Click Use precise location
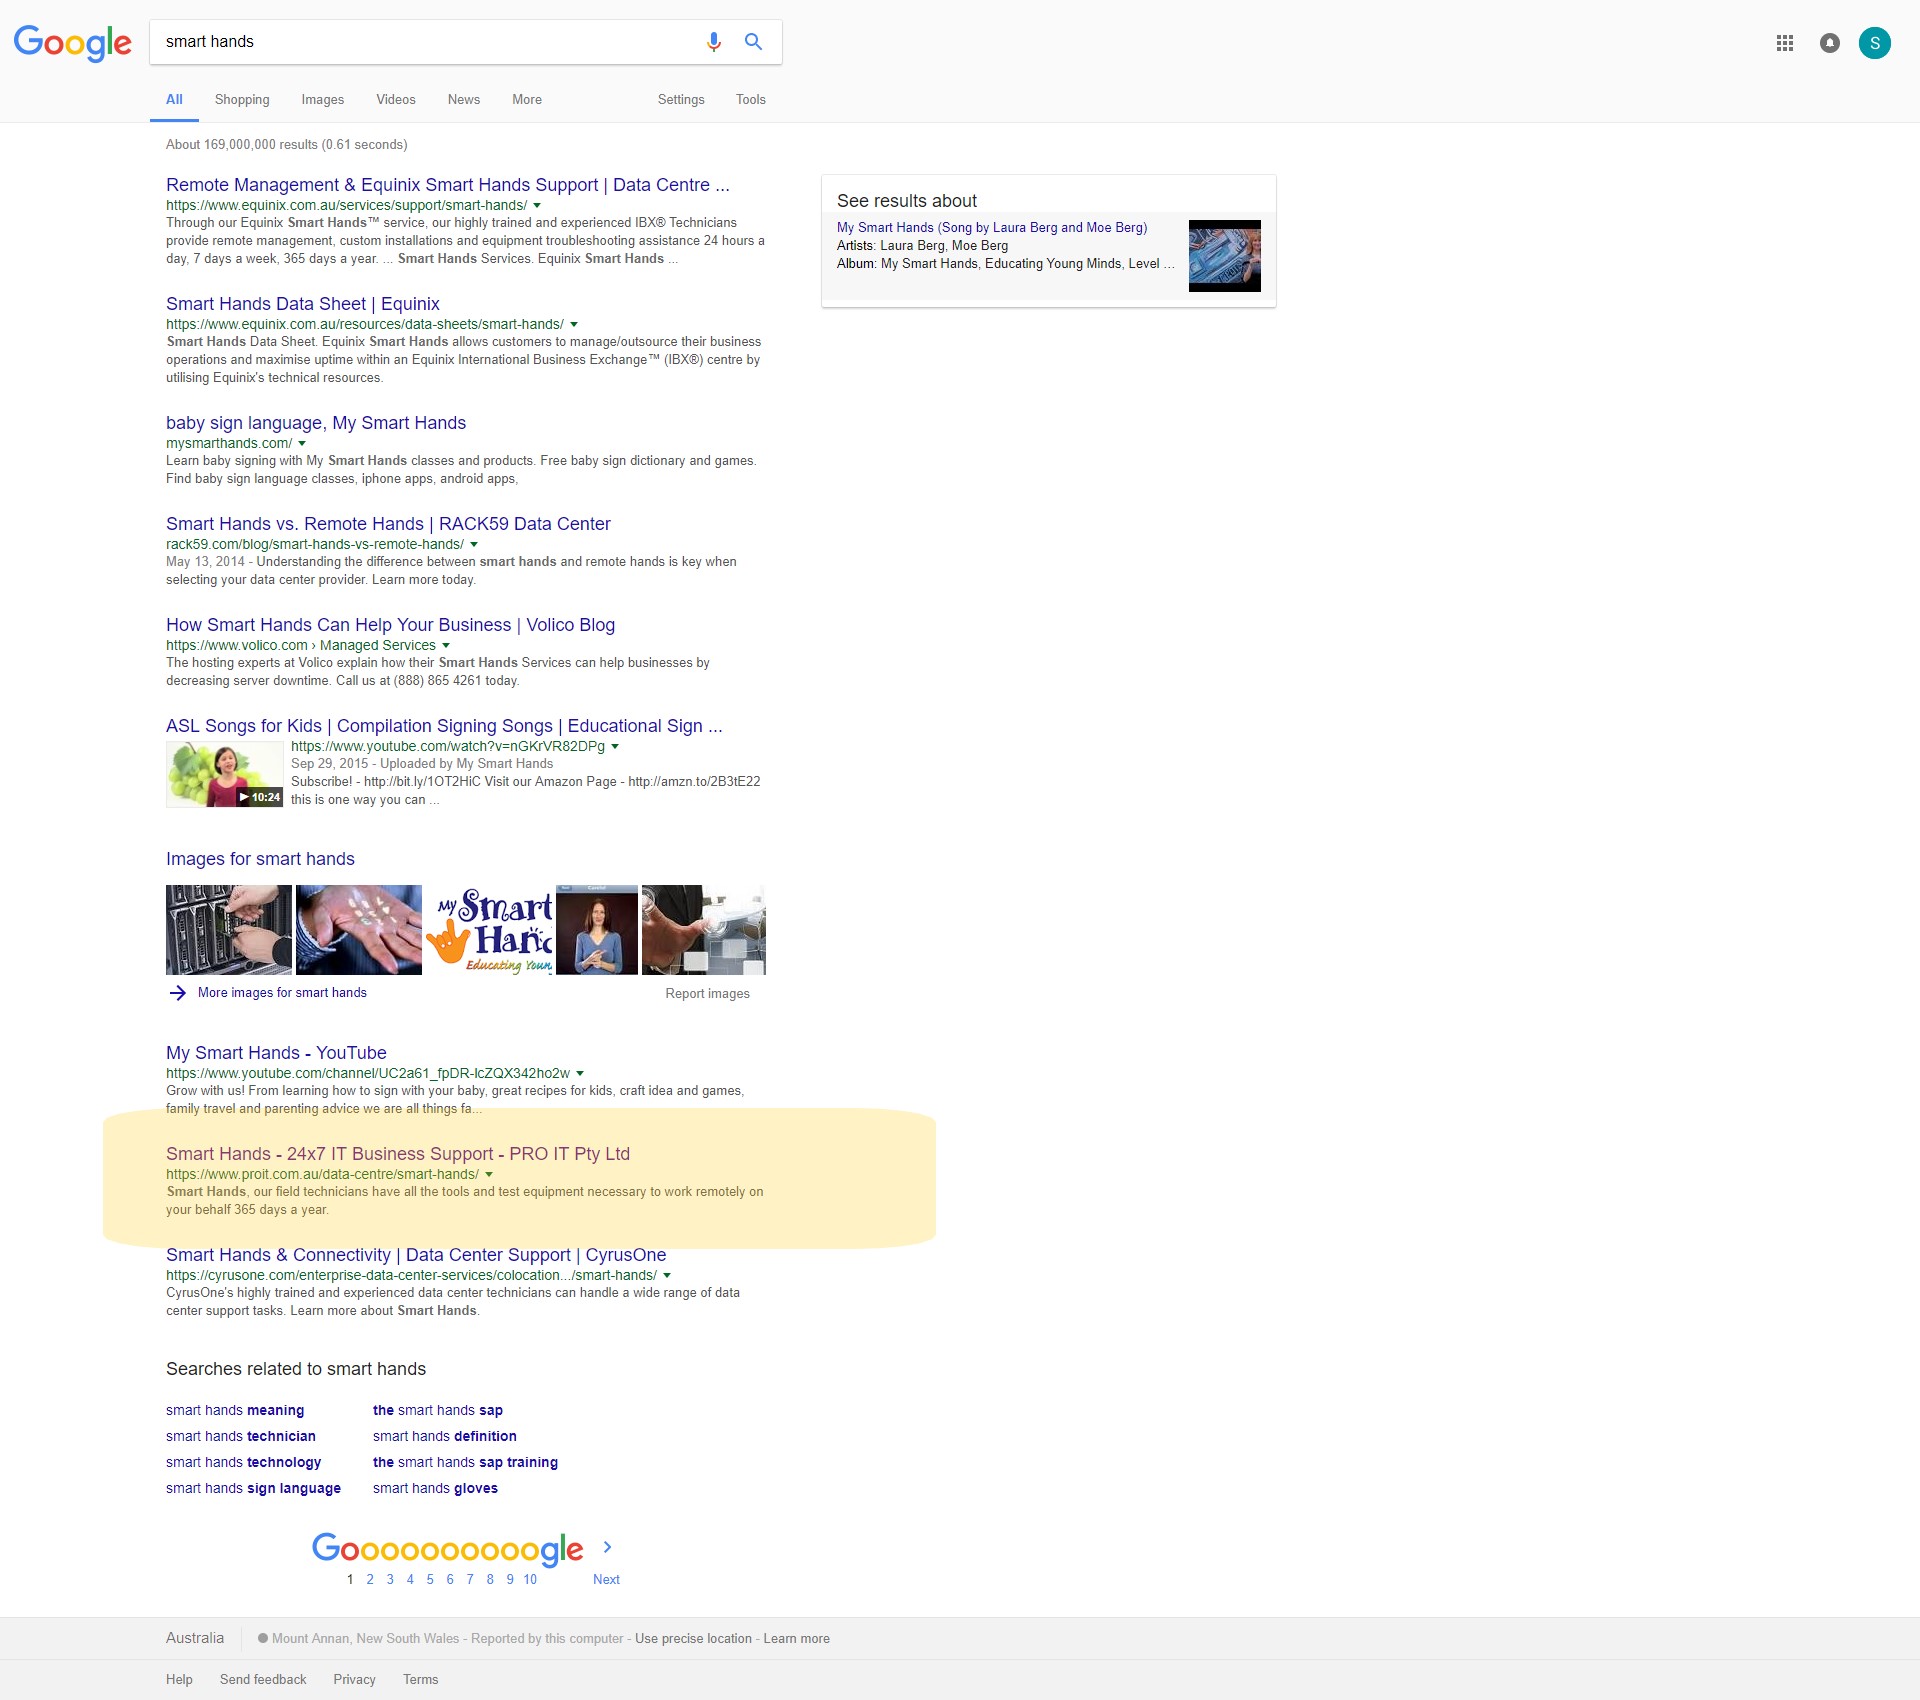The image size is (1920, 1700). pos(693,1639)
